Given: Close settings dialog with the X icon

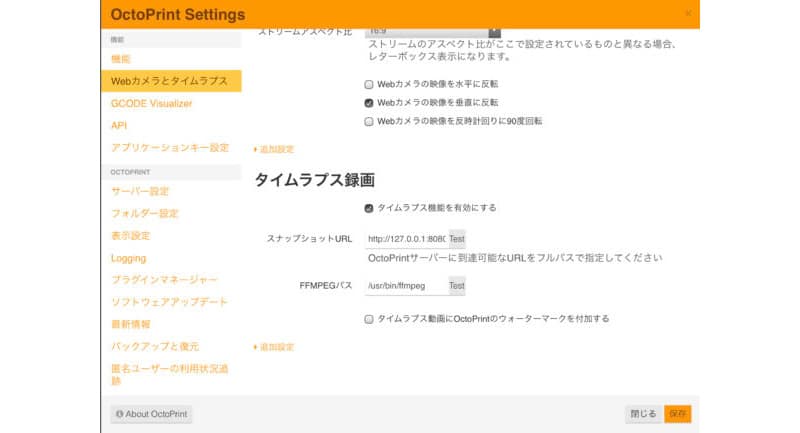Looking at the screenshot, I should 687,14.
